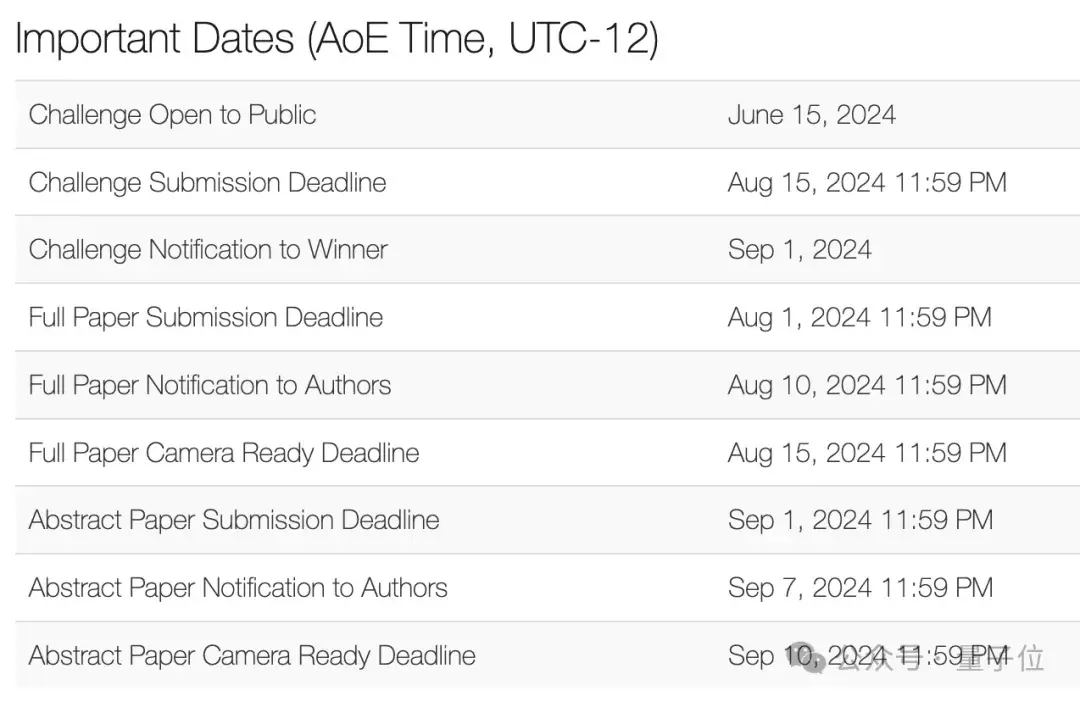This screenshot has height=702, width=1080.
Task: Click the June 15, 2024 date
Action: 811,115
